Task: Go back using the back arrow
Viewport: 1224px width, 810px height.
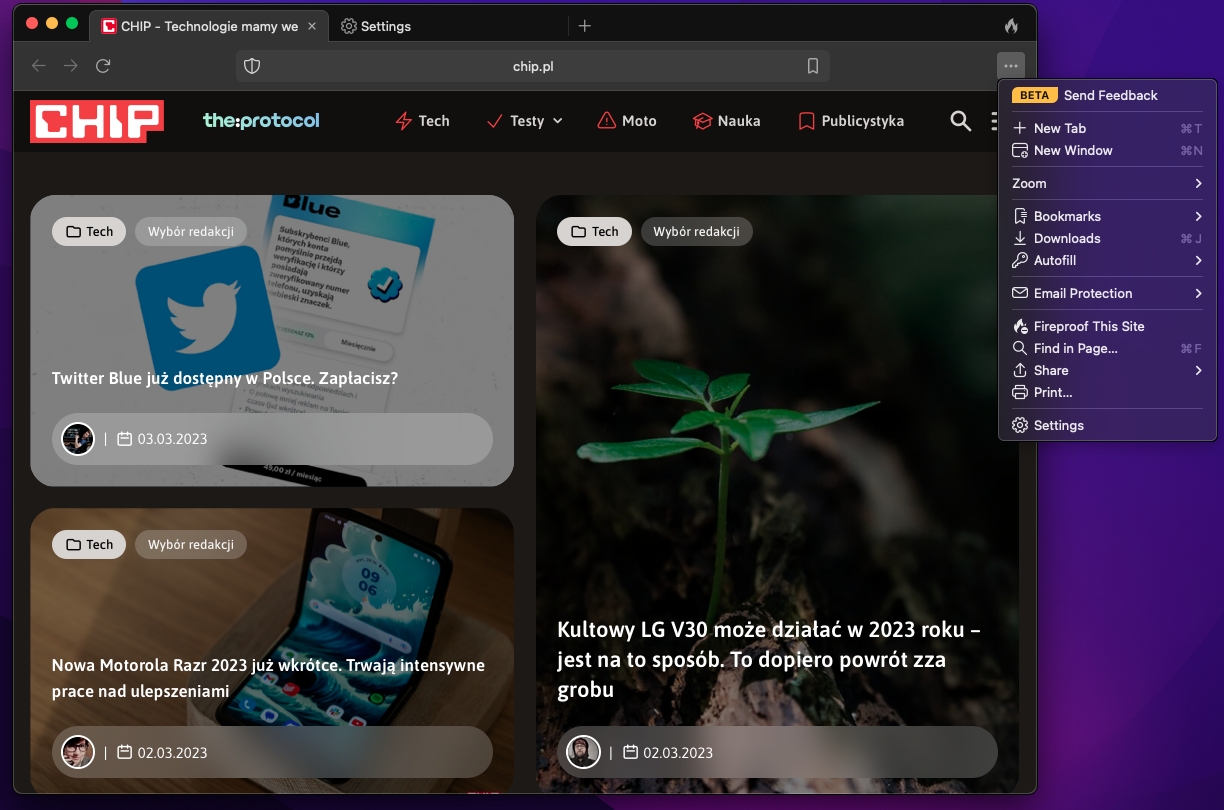Action: click(39, 66)
